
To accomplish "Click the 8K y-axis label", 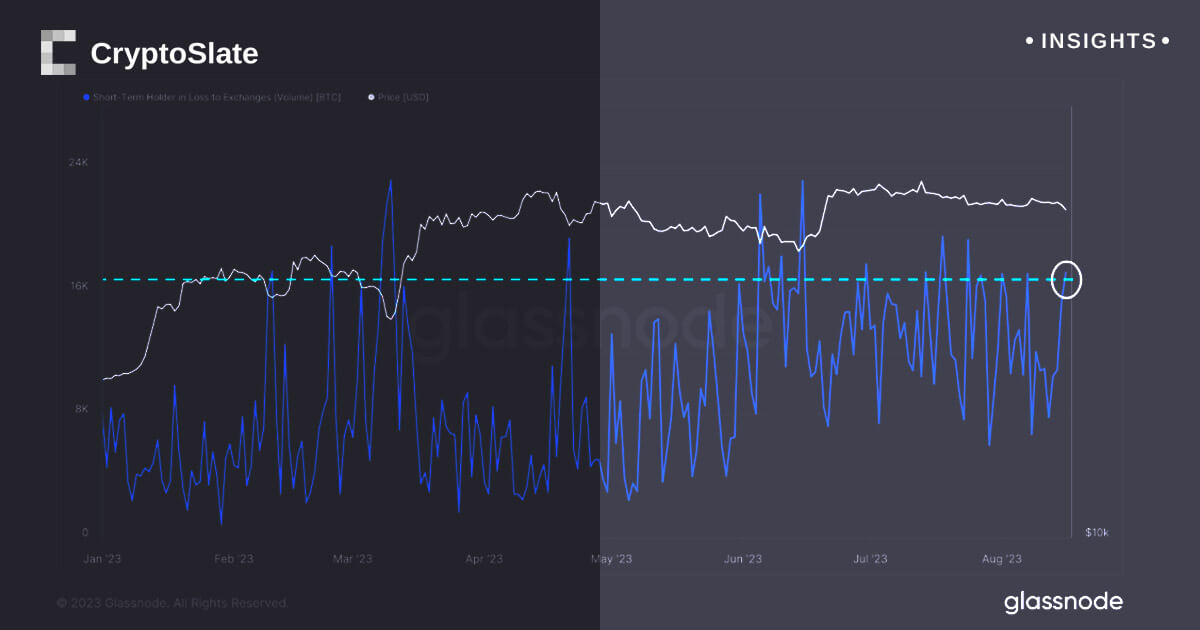I will pyautogui.click(x=81, y=409).
